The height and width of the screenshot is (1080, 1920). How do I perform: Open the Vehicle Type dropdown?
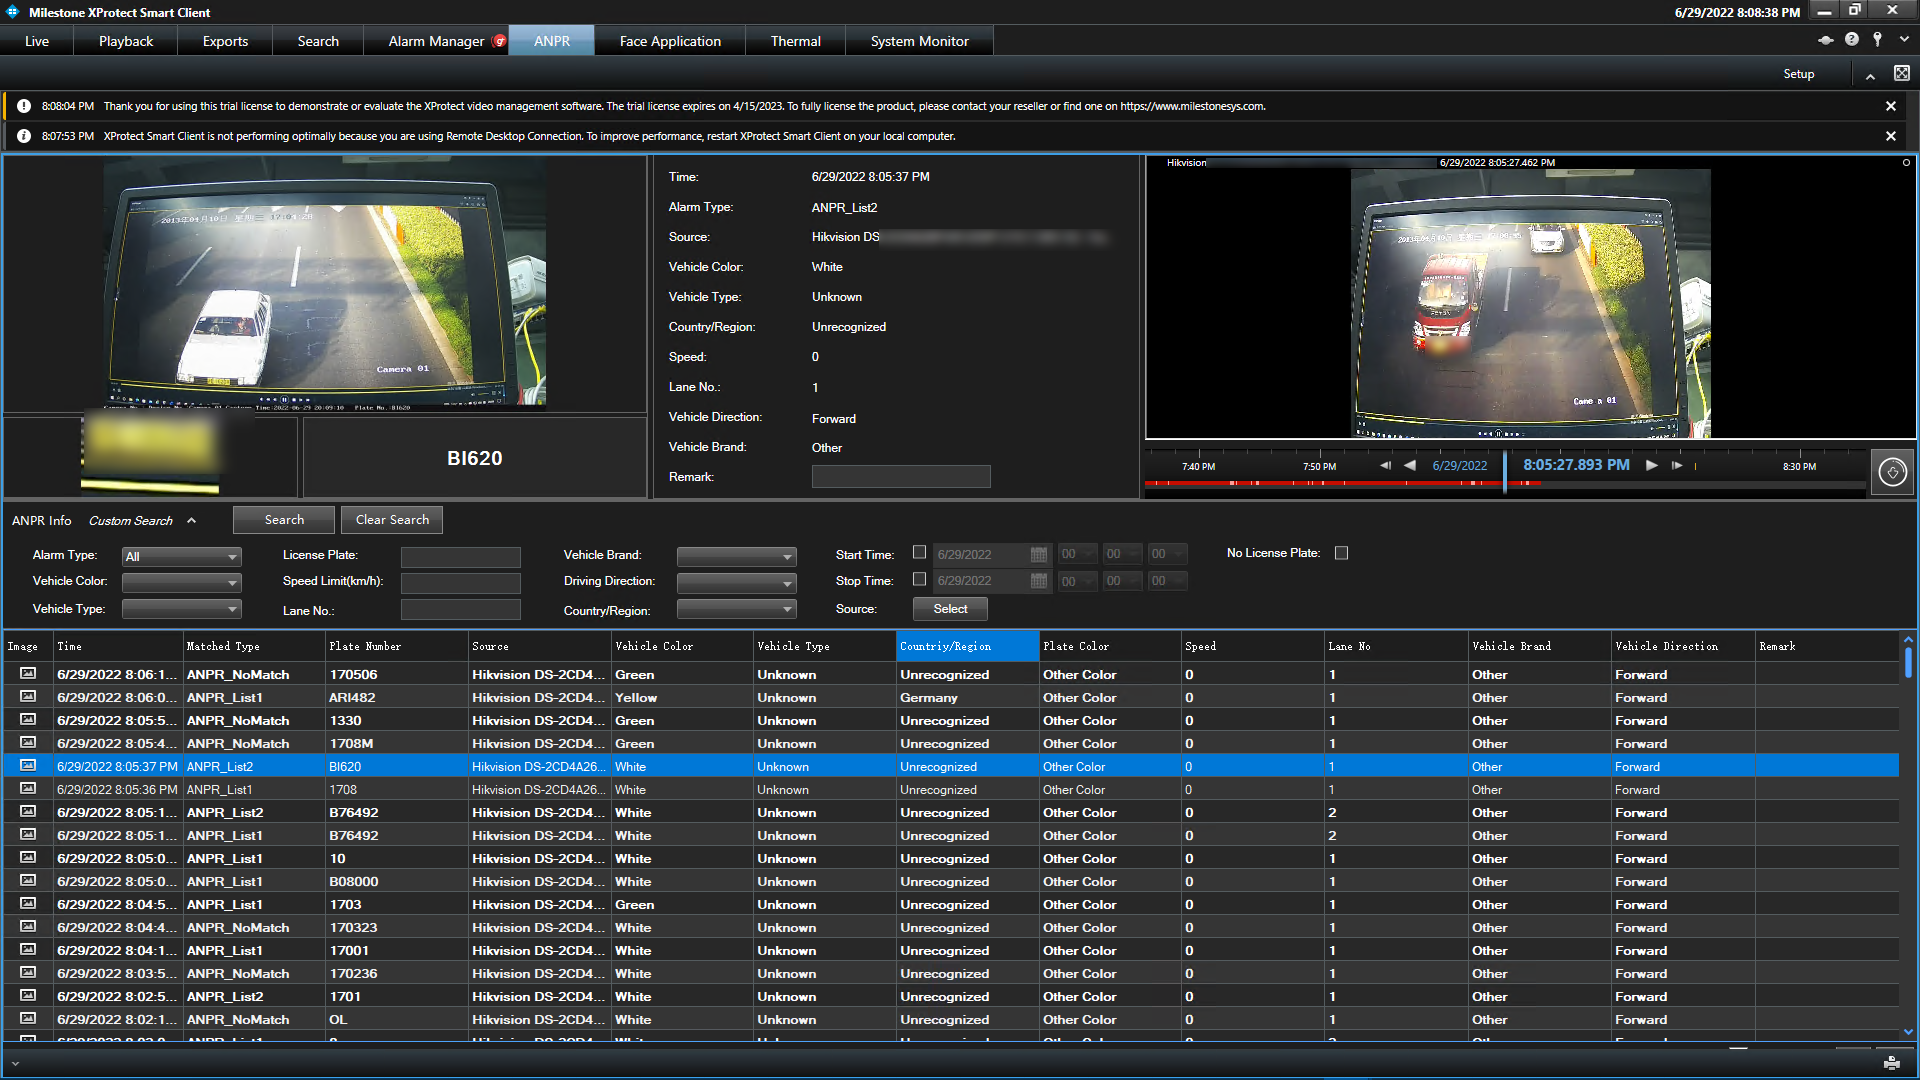point(182,608)
